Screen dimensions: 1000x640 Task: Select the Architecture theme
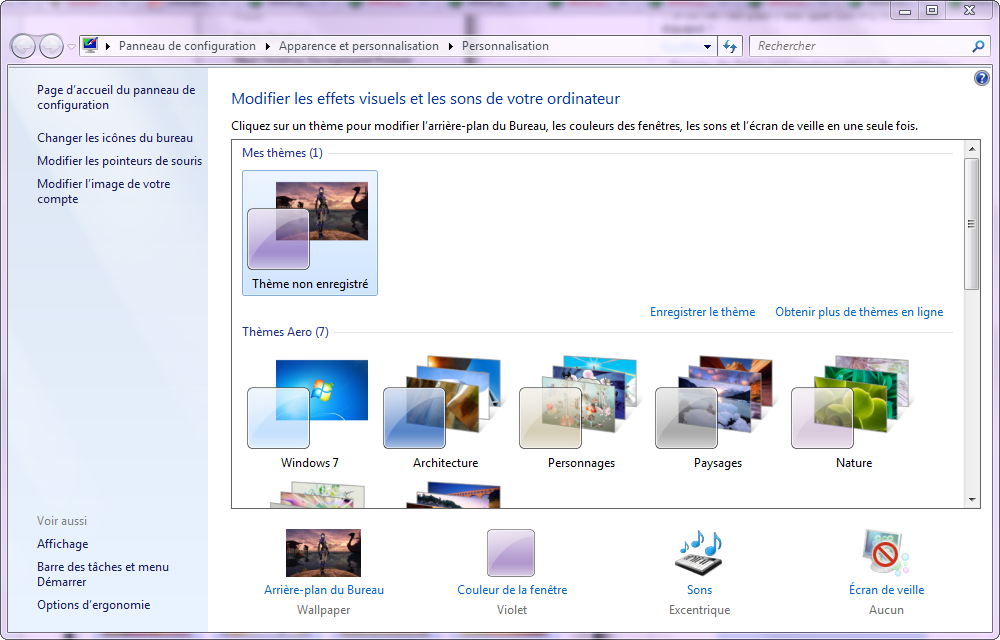click(x=445, y=413)
